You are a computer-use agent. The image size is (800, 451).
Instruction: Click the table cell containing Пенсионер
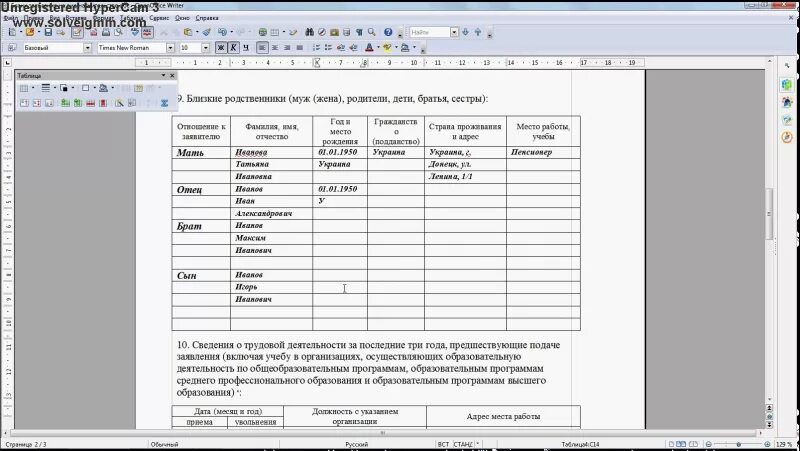click(x=543, y=152)
